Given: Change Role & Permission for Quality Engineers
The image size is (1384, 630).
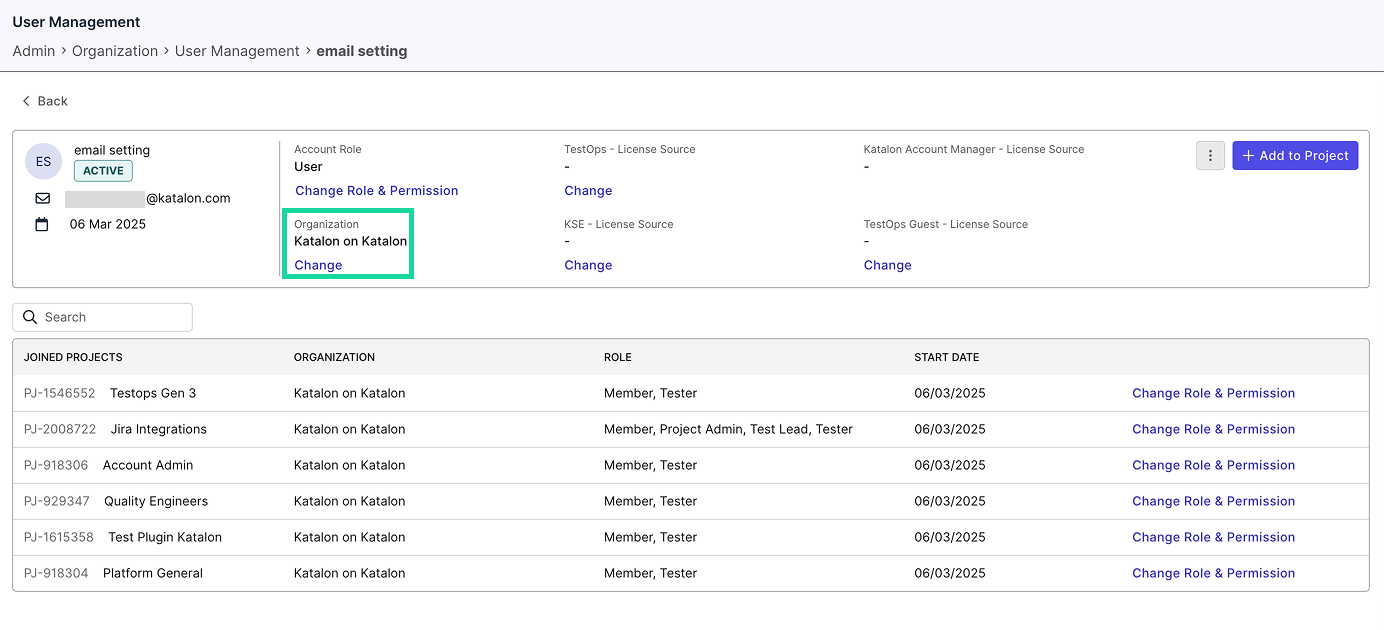Looking at the screenshot, I should pyautogui.click(x=1213, y=501).
